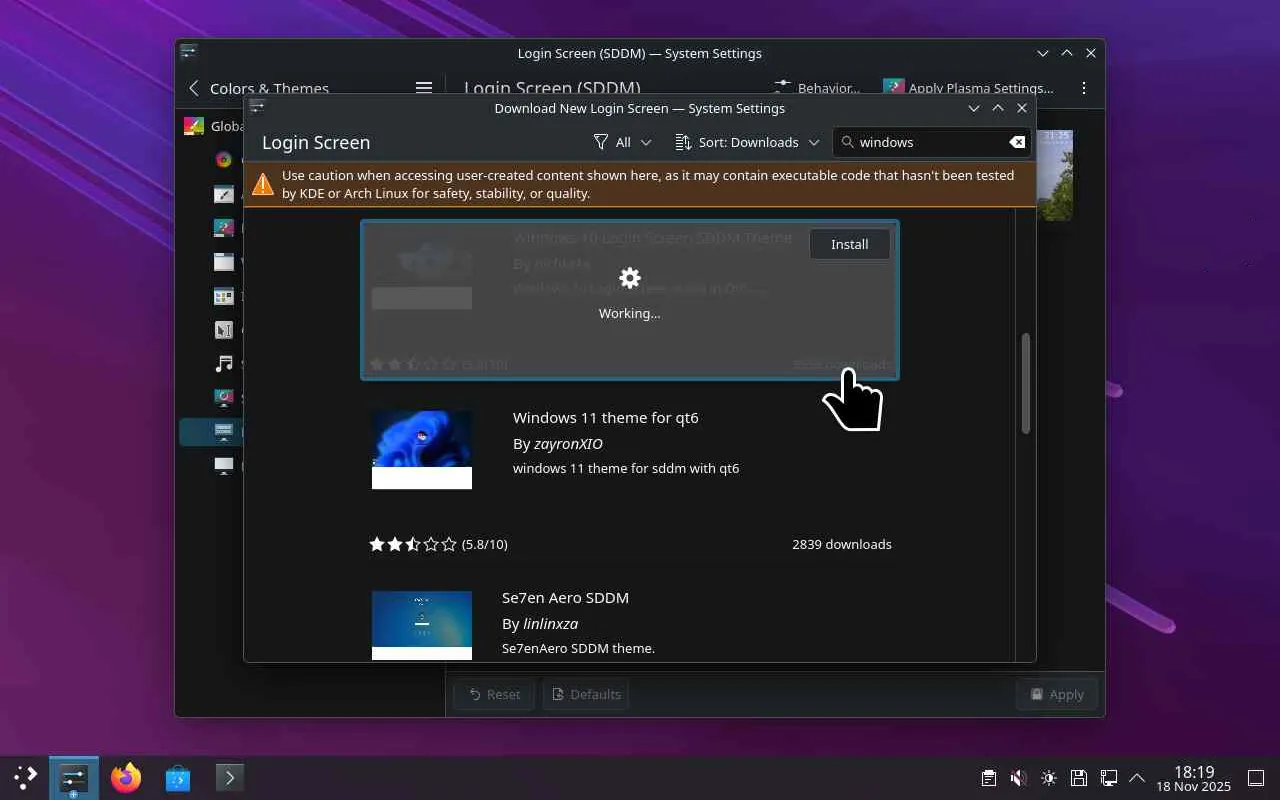Go back from Colors & Themes
The height and width of the screenshot is (800, 1280).
(x=194, y=88)
